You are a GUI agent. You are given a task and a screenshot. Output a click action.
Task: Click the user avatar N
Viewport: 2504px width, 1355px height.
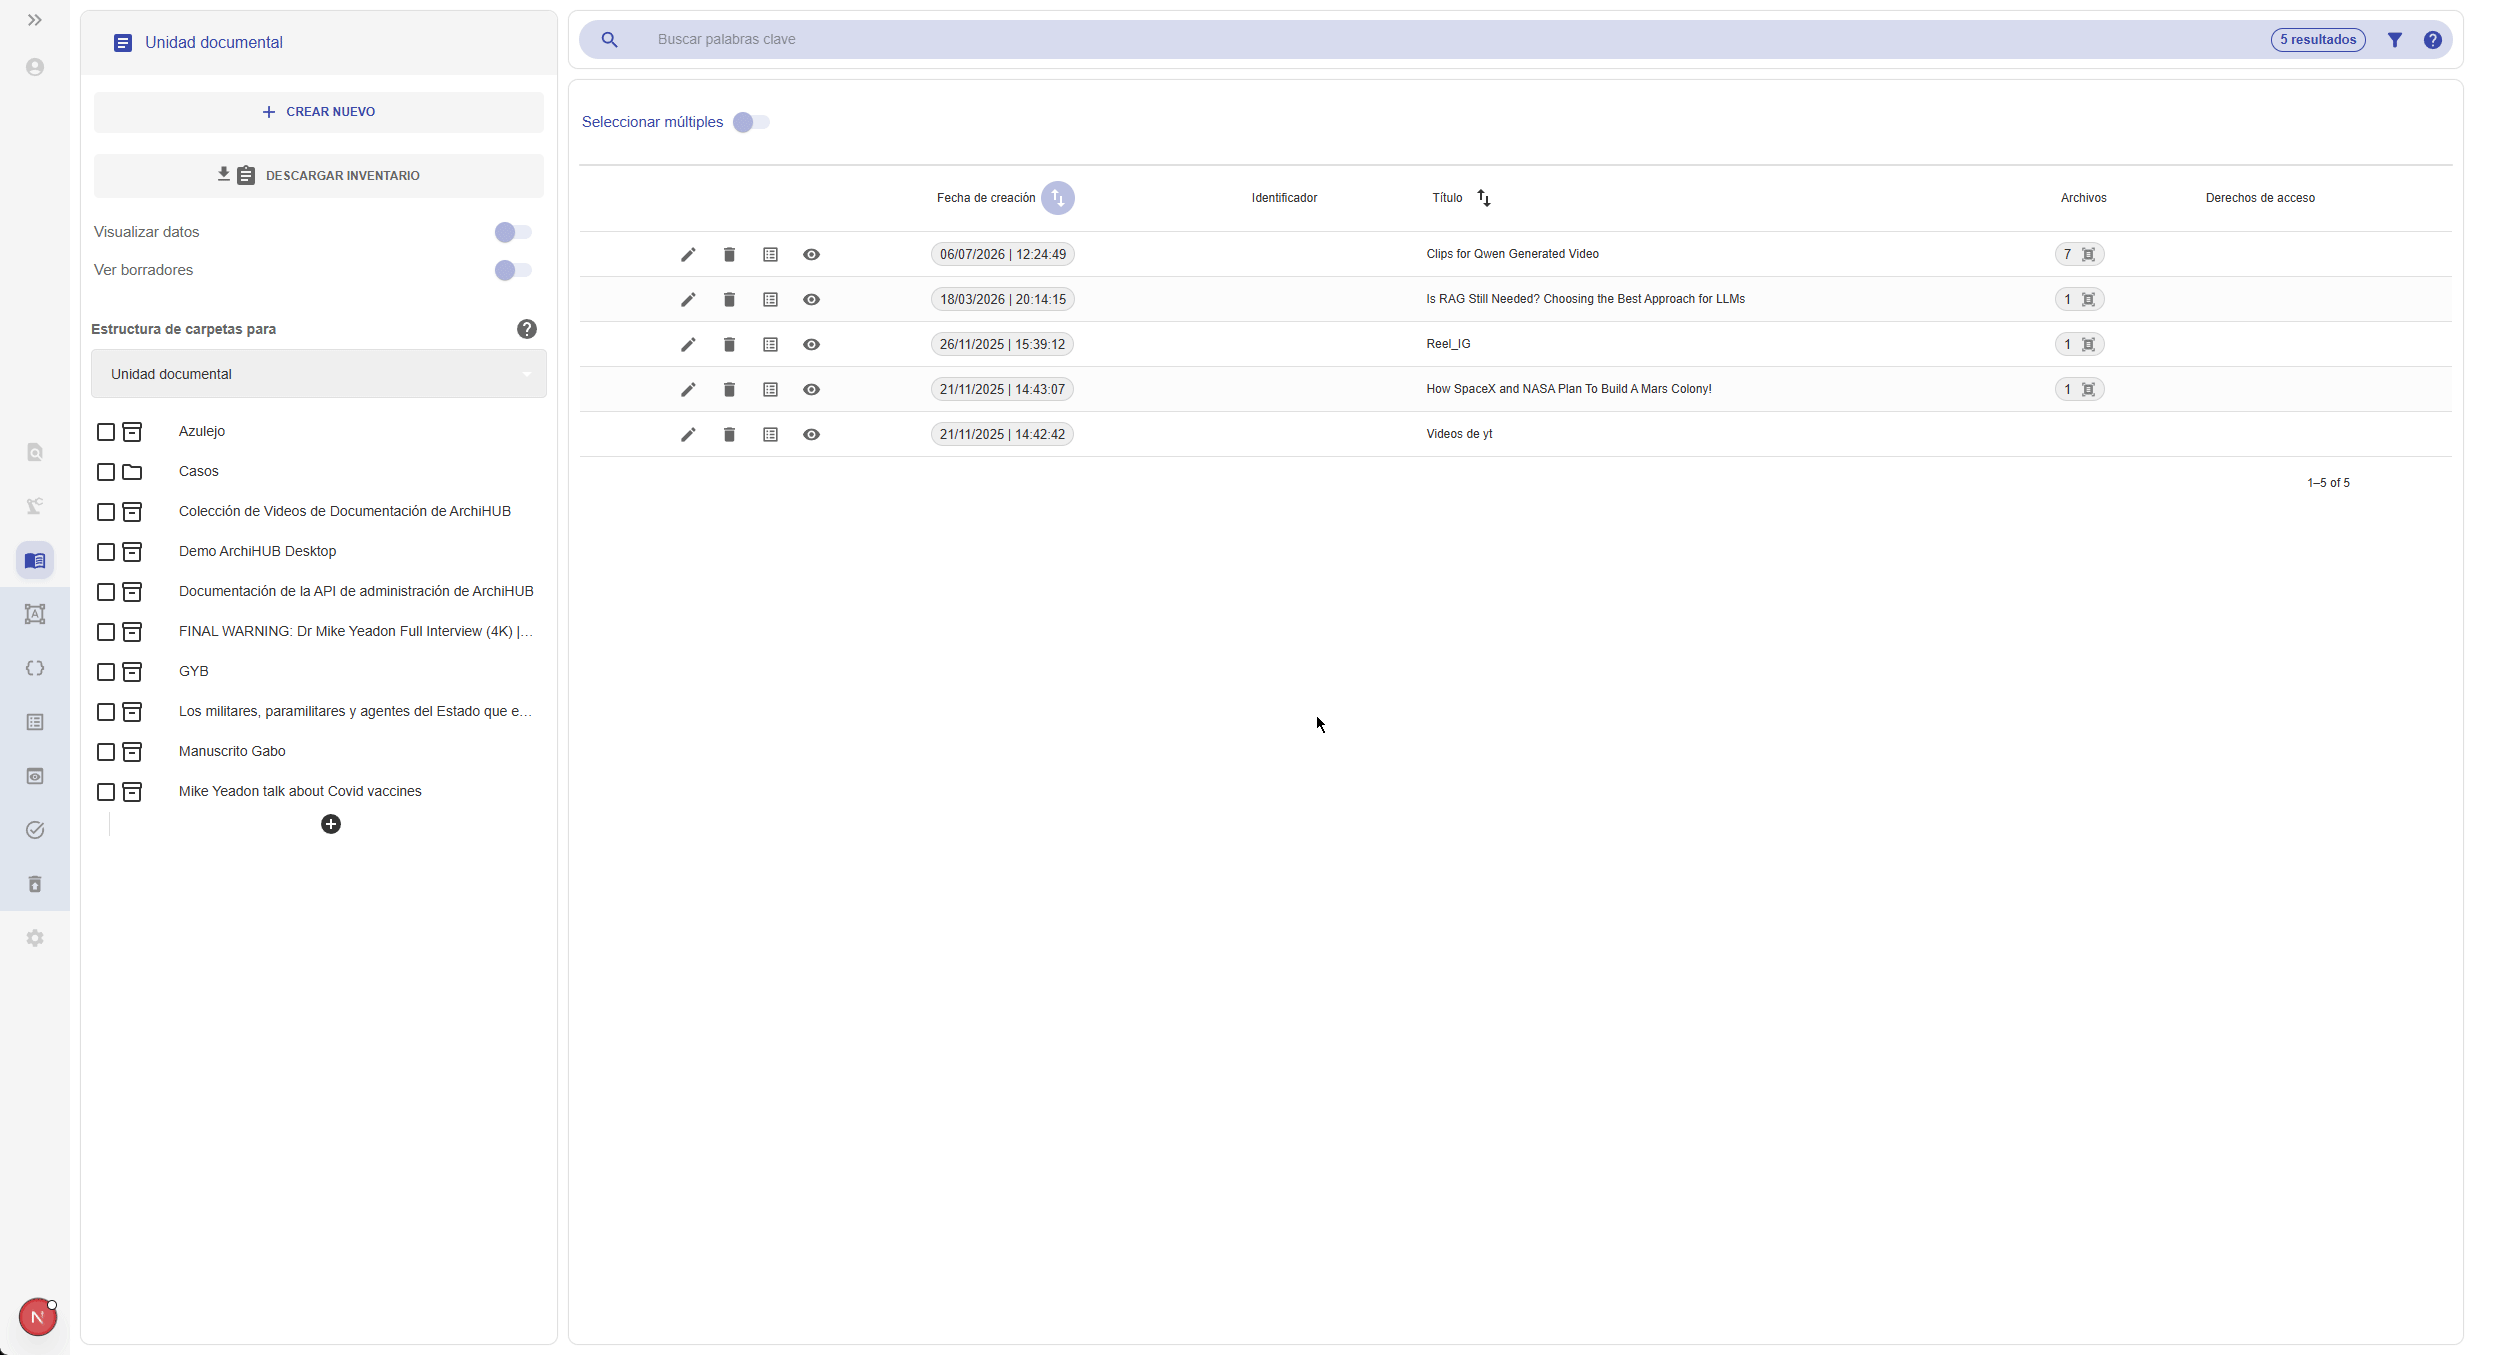point(37,1317)
